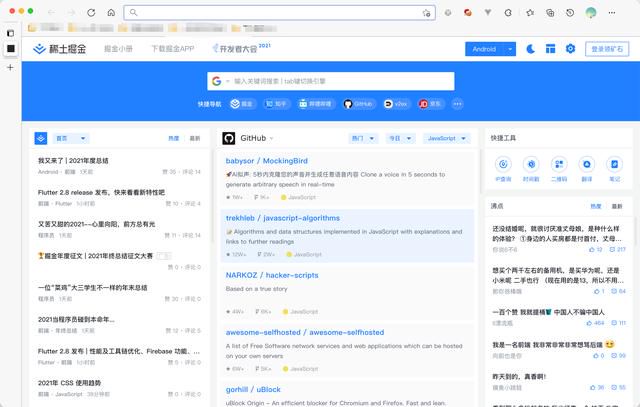Open article 2021年 CSS 使用趋势
Screen dimensions: 640x407
click(x=69, y=383)
